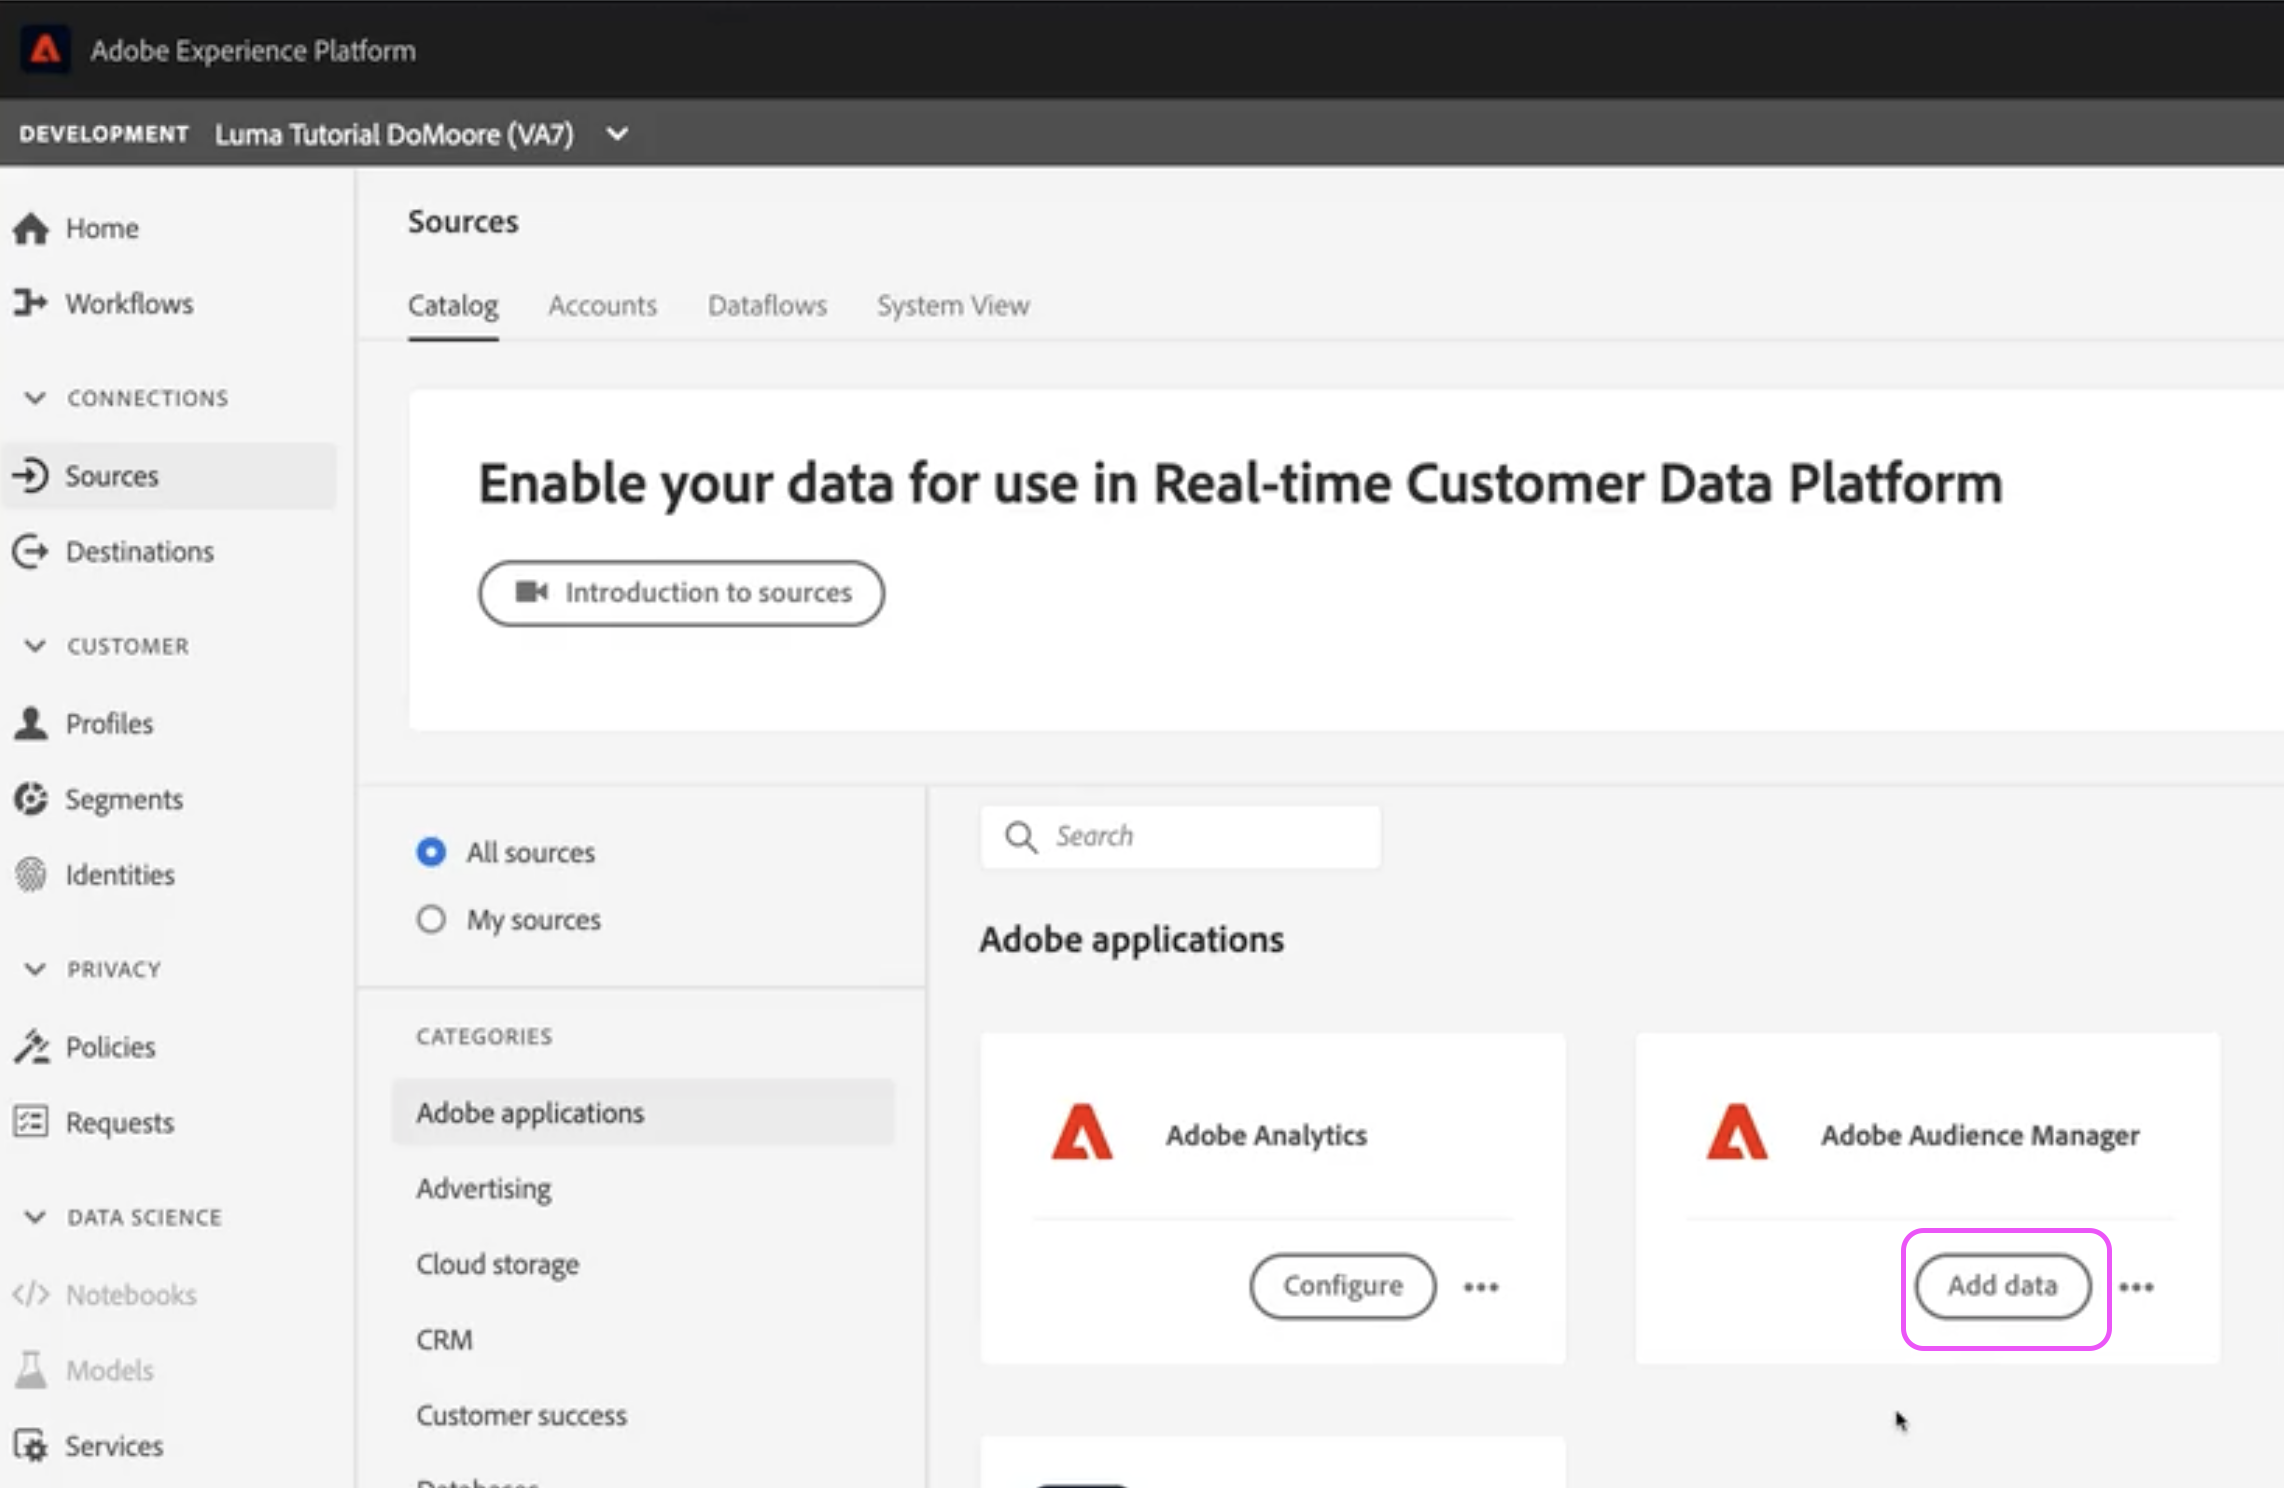Collapse the CUSTOMER sidebar section
The width and height of the screenshot is (2284, 1488).
[35, 646]
